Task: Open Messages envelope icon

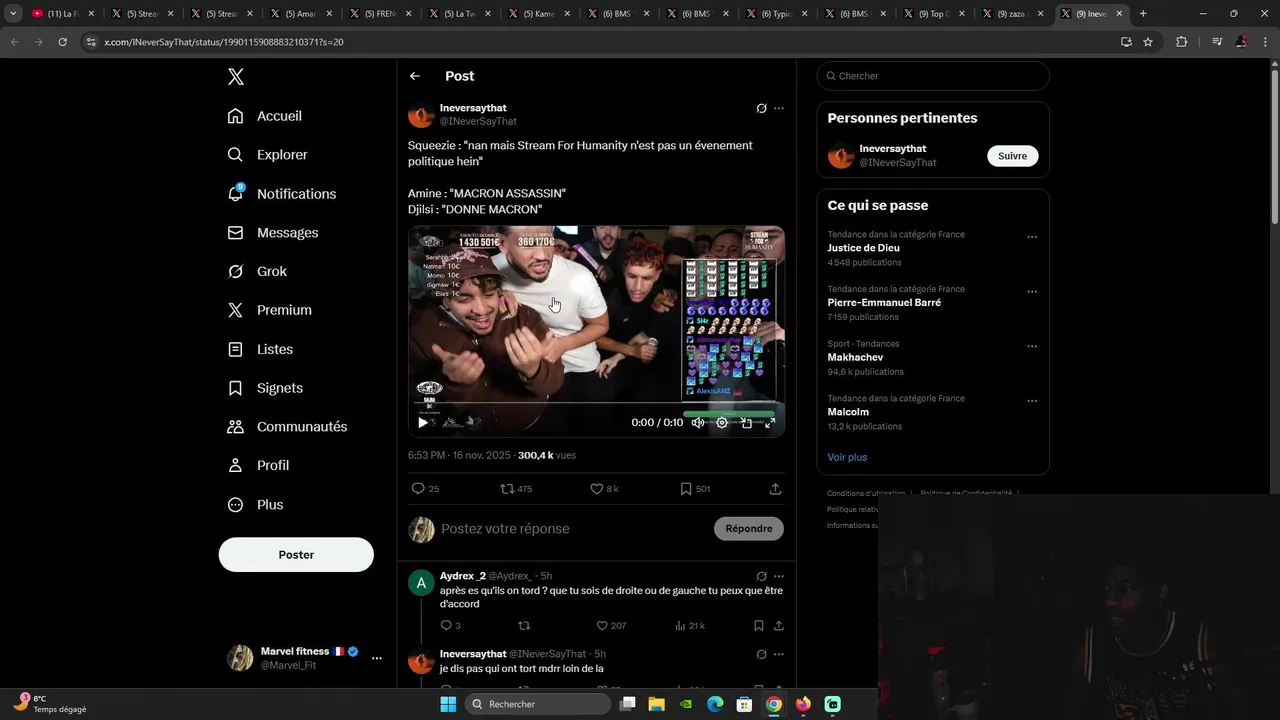Action: point(235,232)
